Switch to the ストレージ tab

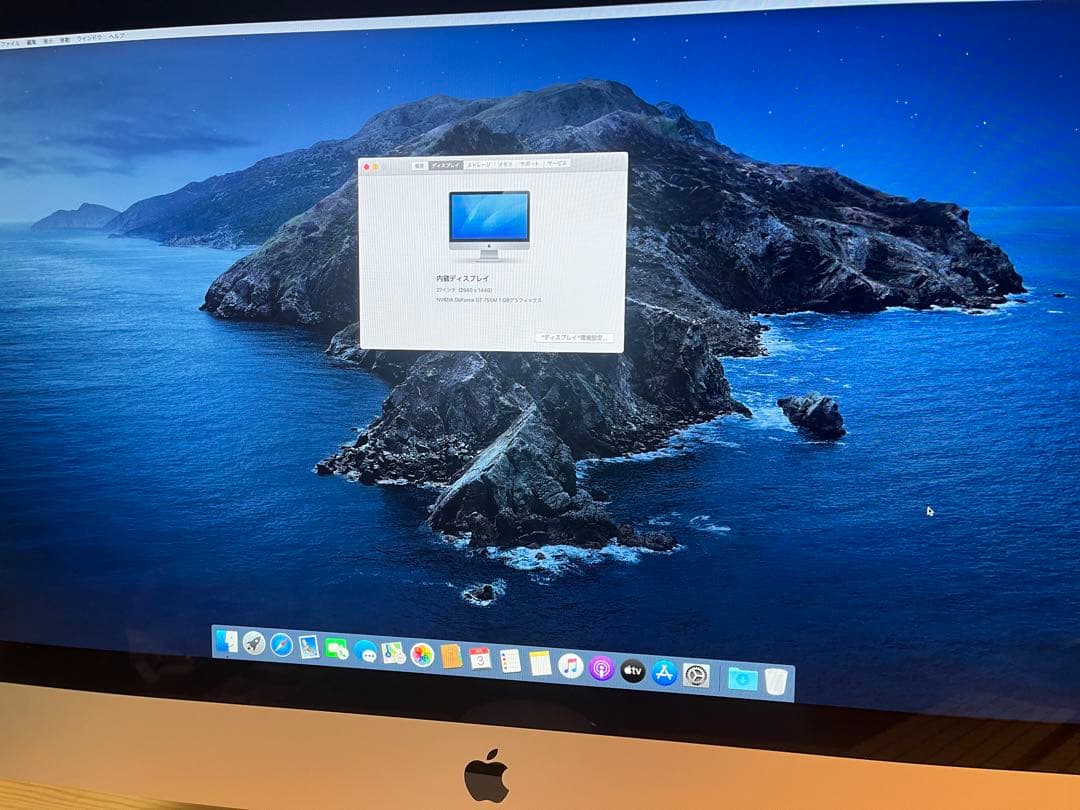click(x=478, y=166)
